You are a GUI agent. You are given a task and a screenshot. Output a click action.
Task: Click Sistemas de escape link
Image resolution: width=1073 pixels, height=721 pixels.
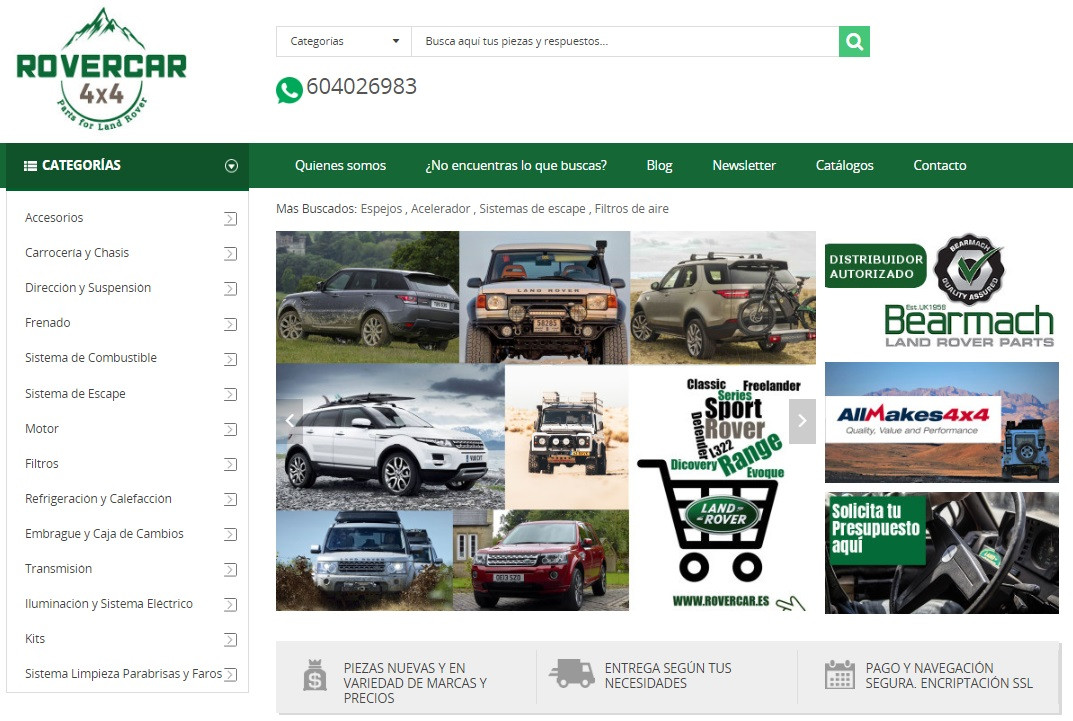[x=532, y=209]
